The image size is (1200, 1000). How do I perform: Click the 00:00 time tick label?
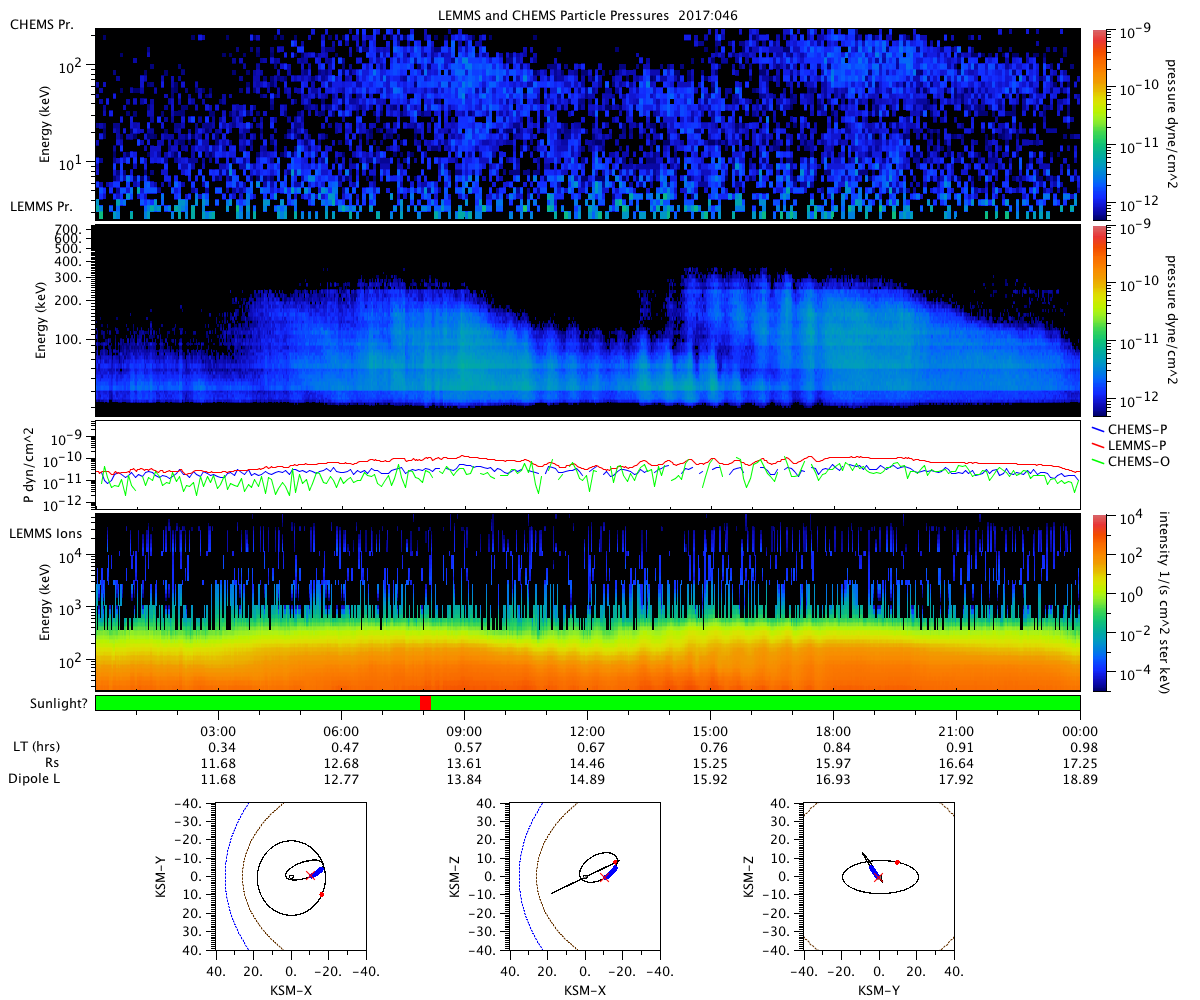[1080, 731]
